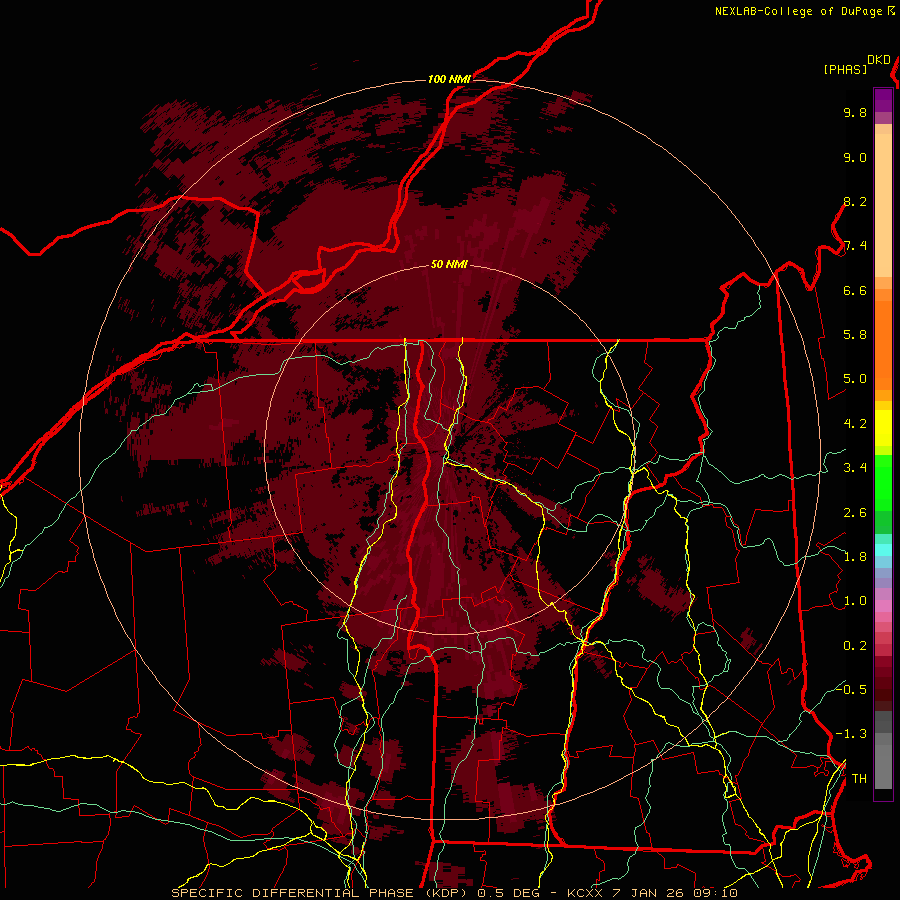
Task: Click the [PHAS] units label
Action: point(845,70)
